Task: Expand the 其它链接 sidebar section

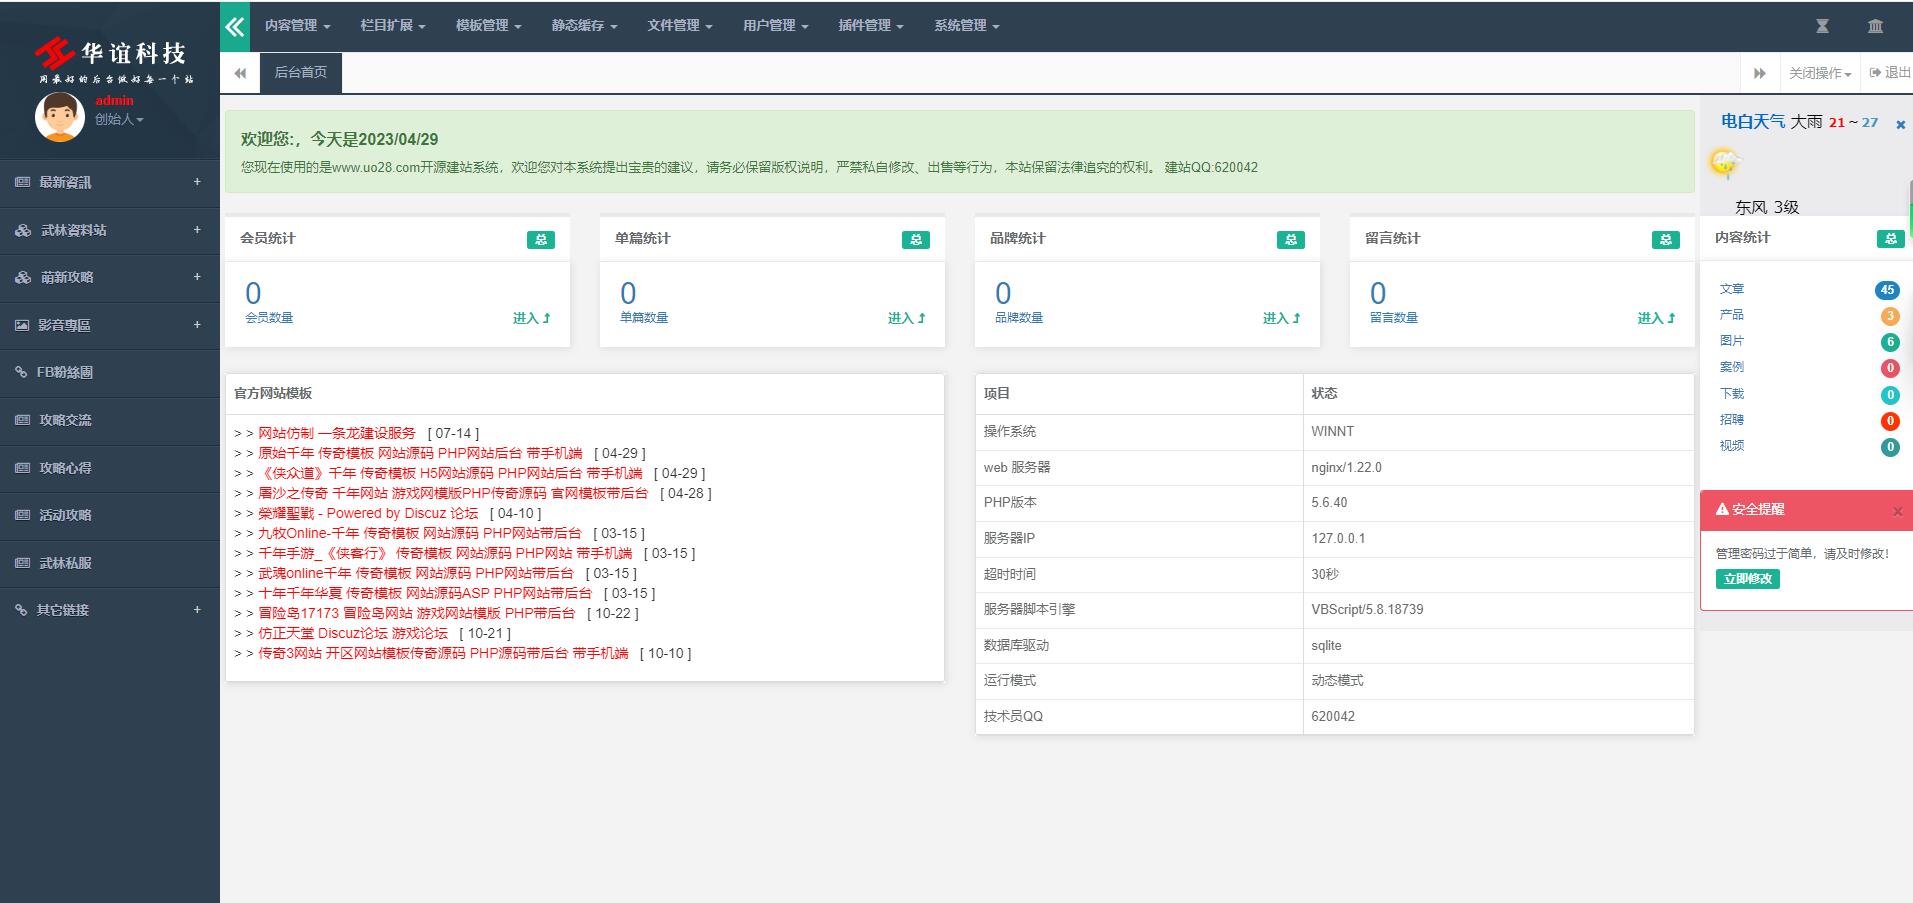Action: 110,610
